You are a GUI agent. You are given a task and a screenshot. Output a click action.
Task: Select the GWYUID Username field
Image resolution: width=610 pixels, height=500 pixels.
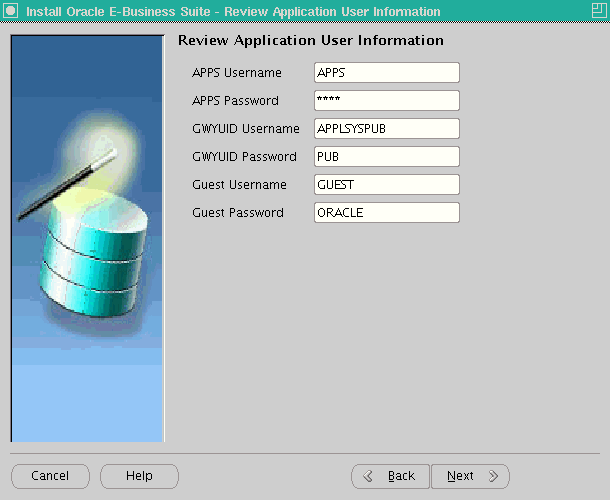[x=387, y=128]
